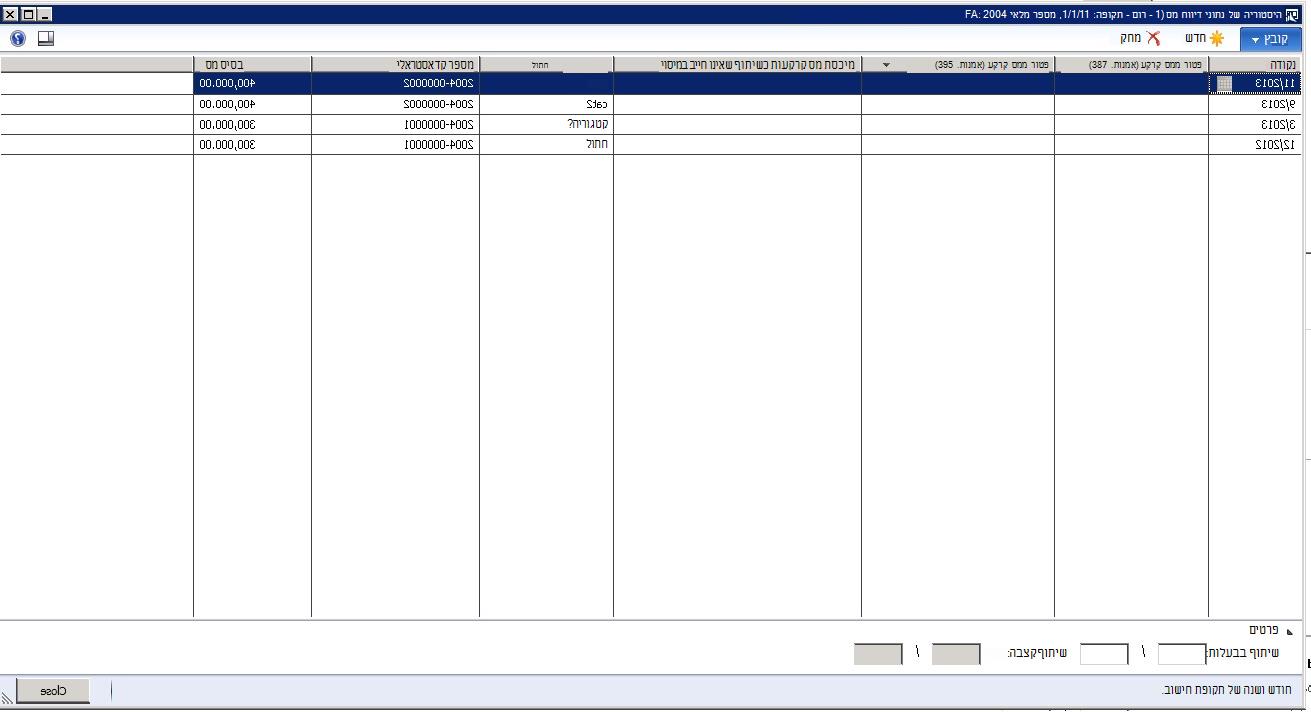Click tax base amount in the 3/2013 row
Screen dimensions: 1311x712
pyautogui.click(x=252, y=124)
